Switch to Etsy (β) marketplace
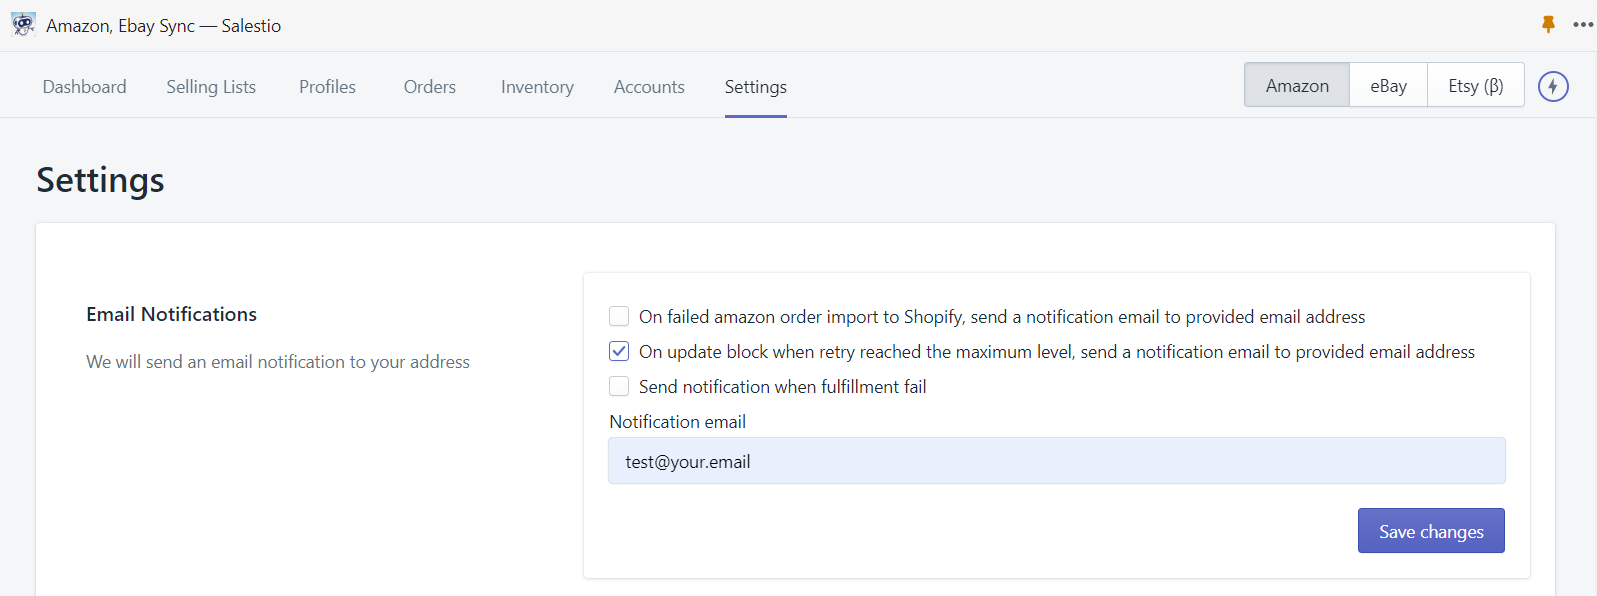 [x=1475, y=85]
